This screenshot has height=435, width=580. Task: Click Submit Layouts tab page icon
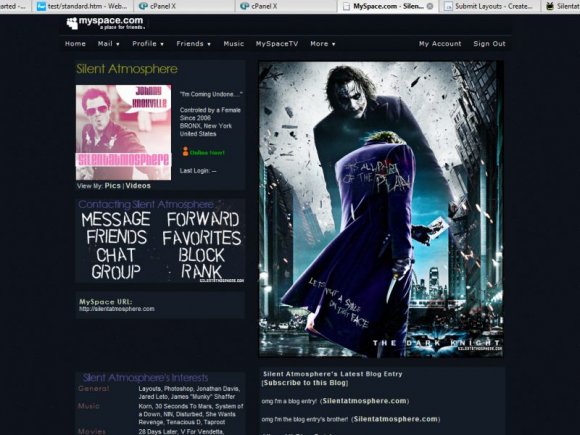[x=448, y=6]
